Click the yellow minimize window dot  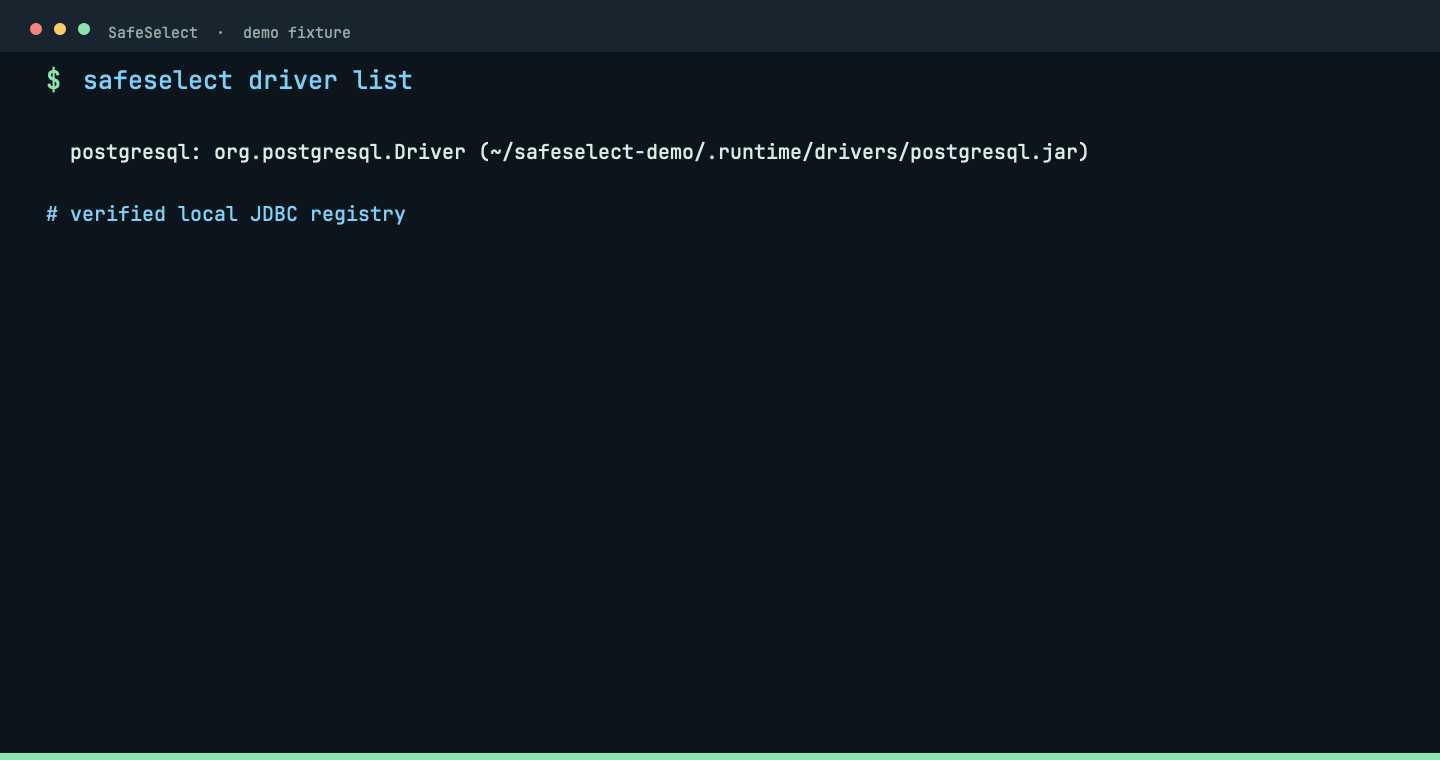tap(60, 29)
